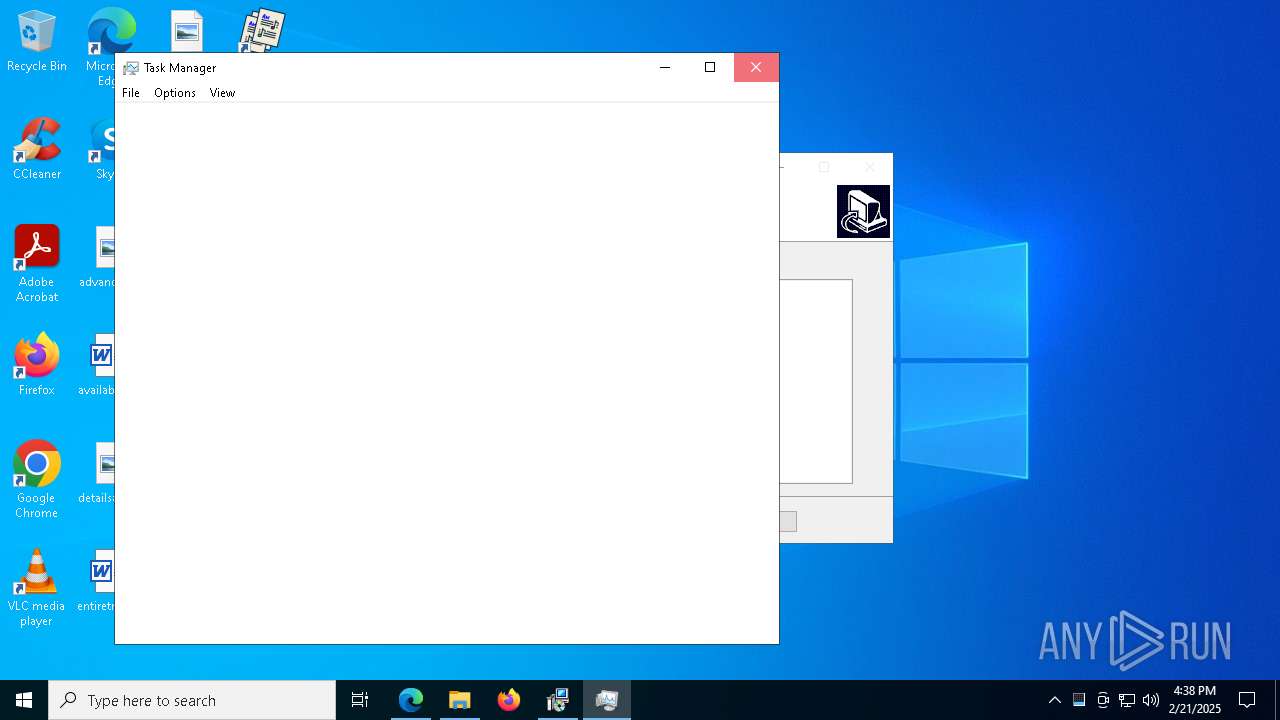Open the File menu in Task Manager
1280x720 pixels.
(131, 93)
